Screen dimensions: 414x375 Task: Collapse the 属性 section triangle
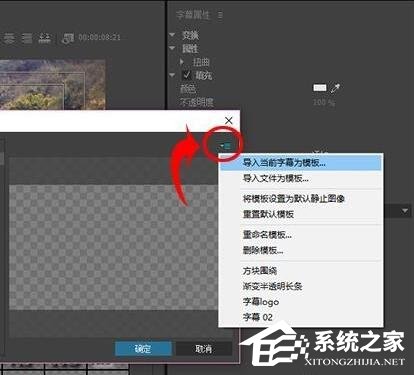click(172, 48)
